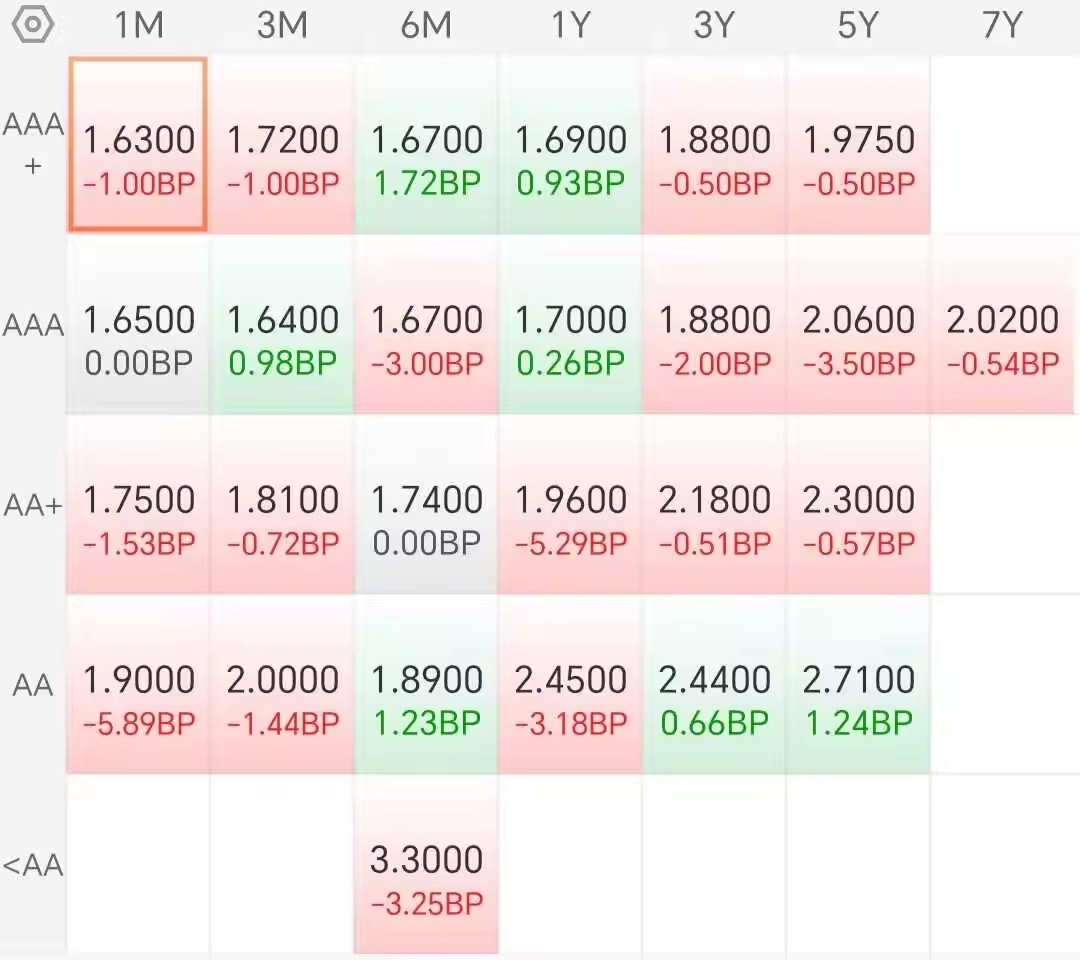This screenshot has width=1080, height=960.
Task: Open highlighted AAA+ 1M cell 1.6300
Action: [x=138, y=144]
